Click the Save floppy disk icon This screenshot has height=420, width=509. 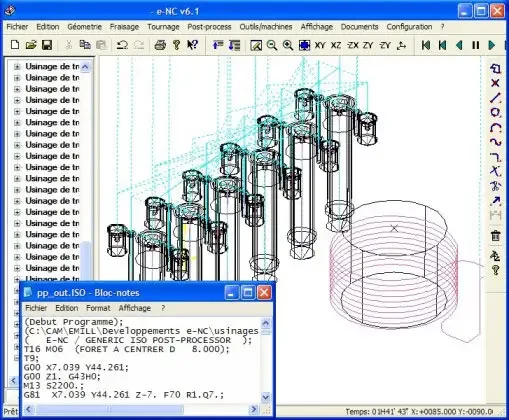coord(47,45)
